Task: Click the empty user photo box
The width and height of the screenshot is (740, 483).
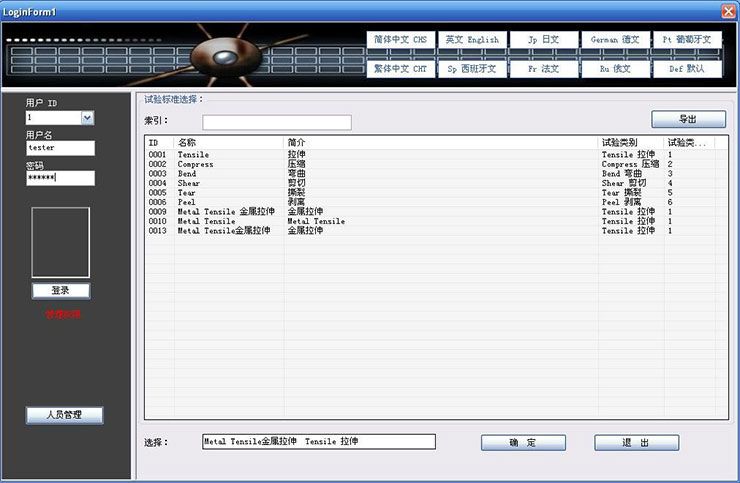Action: 61,242
